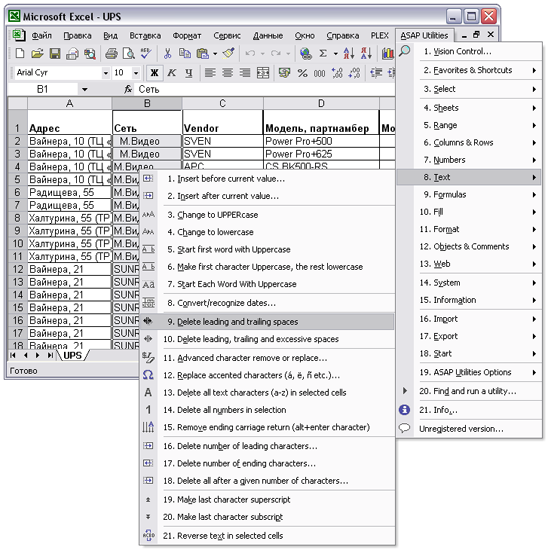Toggle Underline formatting button
The height and width of the screenshot is (550, 548).
click(189, 73)
